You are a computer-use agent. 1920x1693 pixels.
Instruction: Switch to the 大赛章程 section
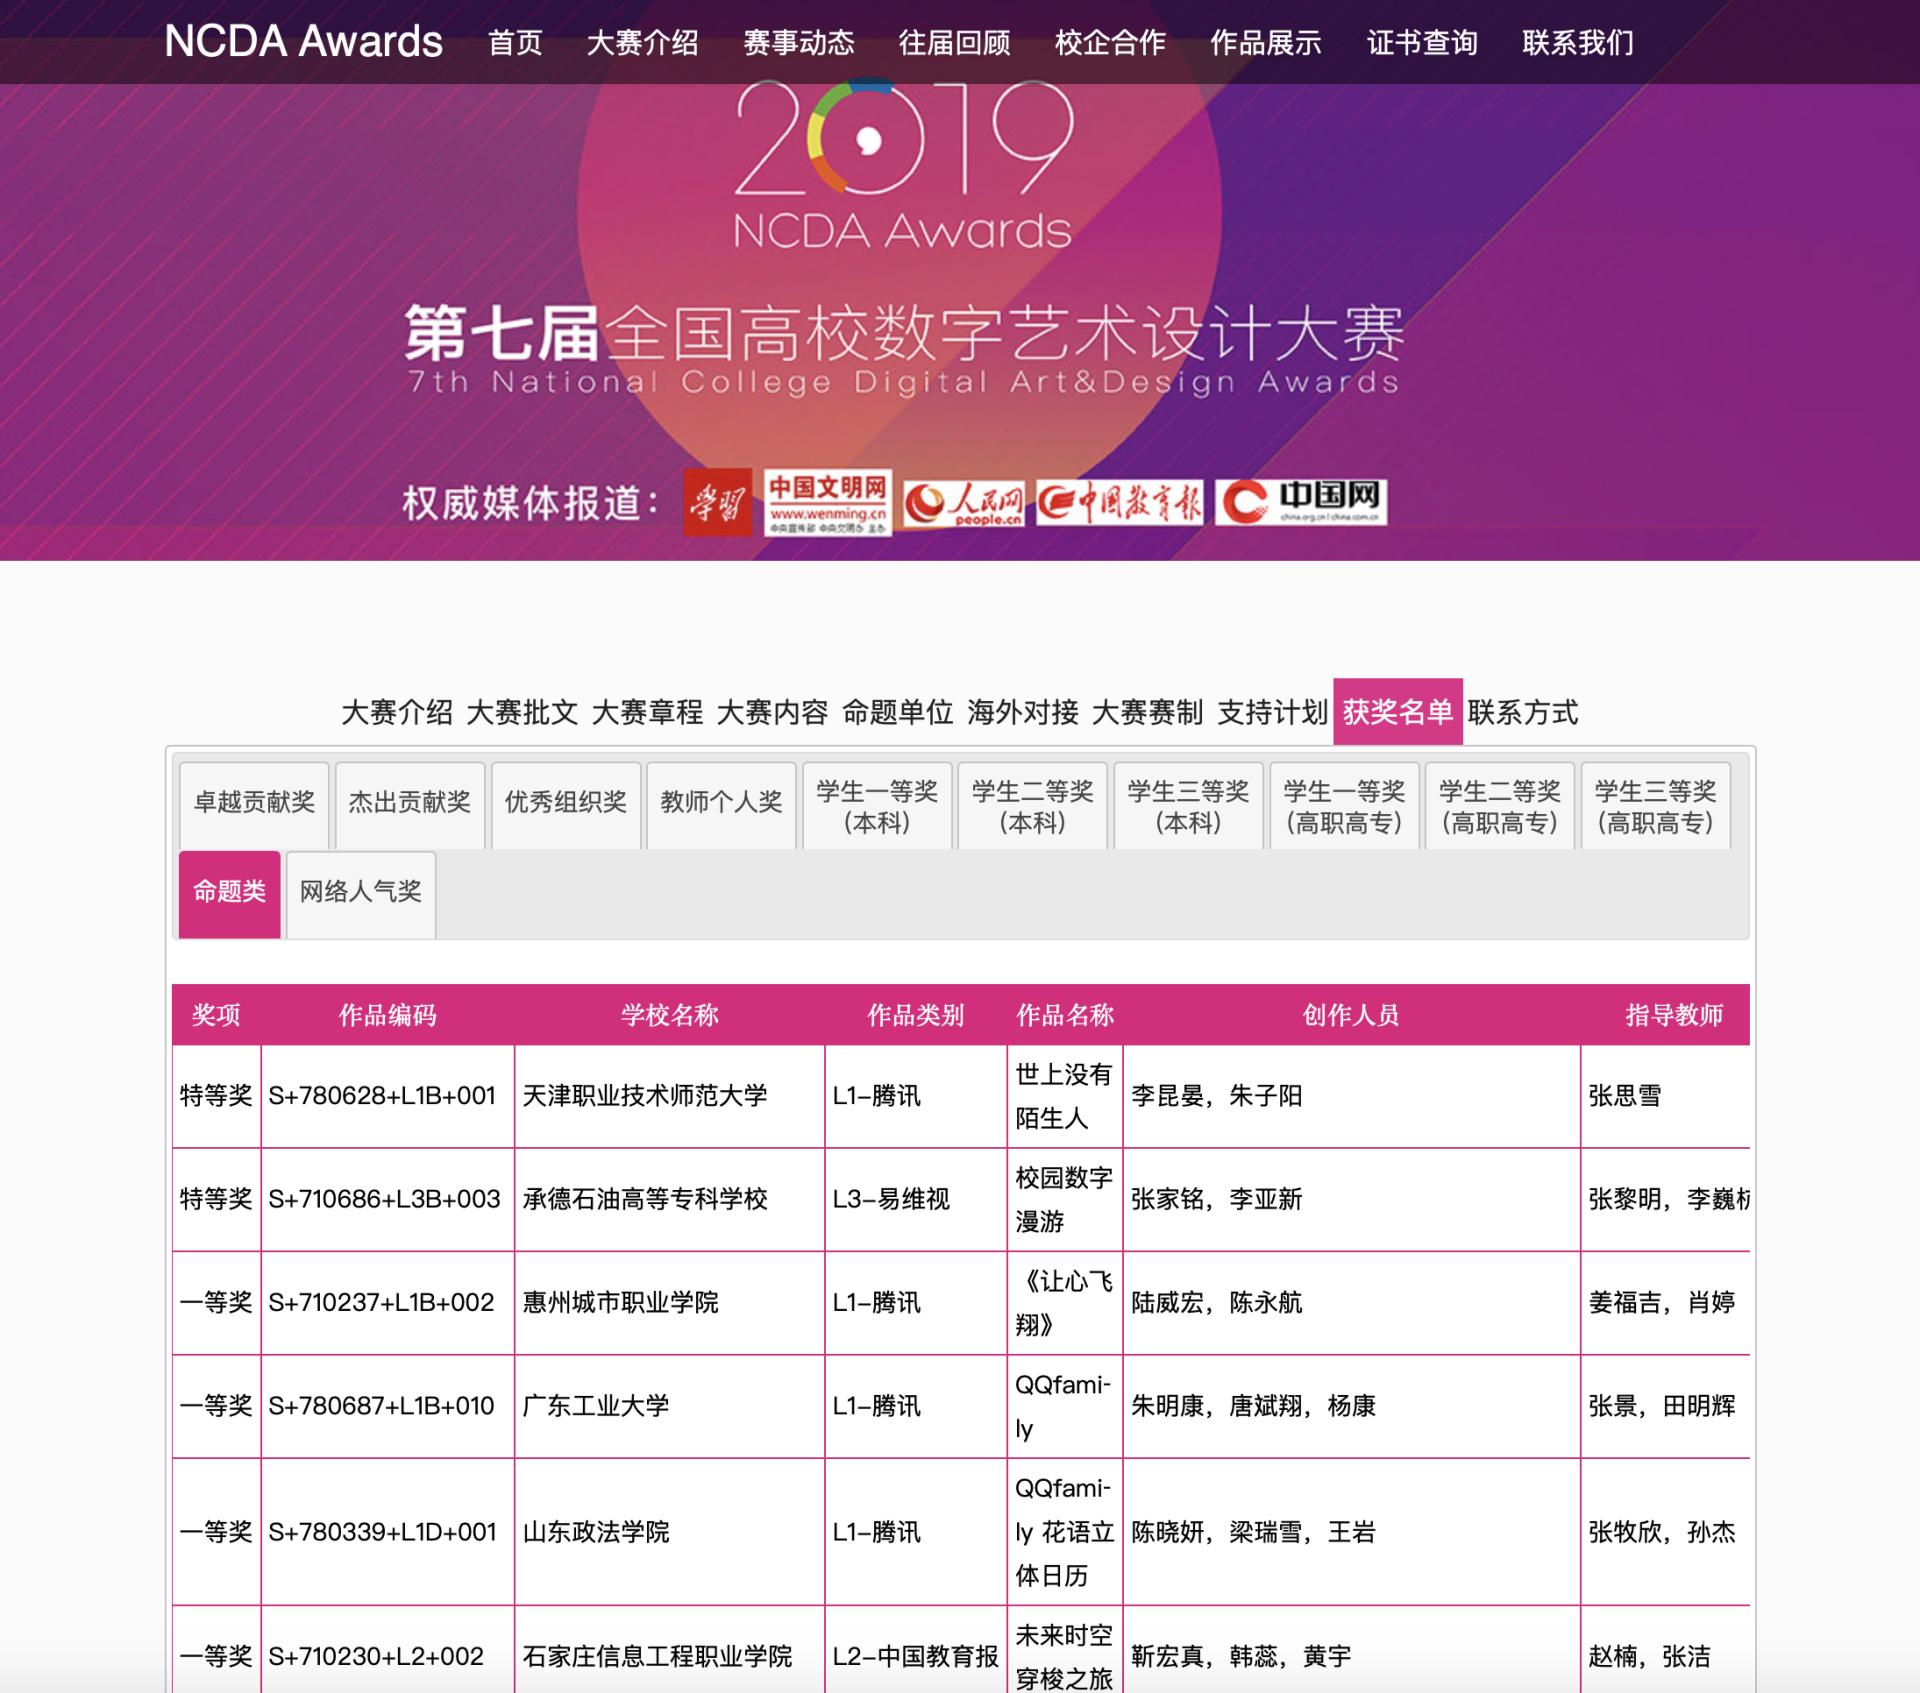(647, 712)
